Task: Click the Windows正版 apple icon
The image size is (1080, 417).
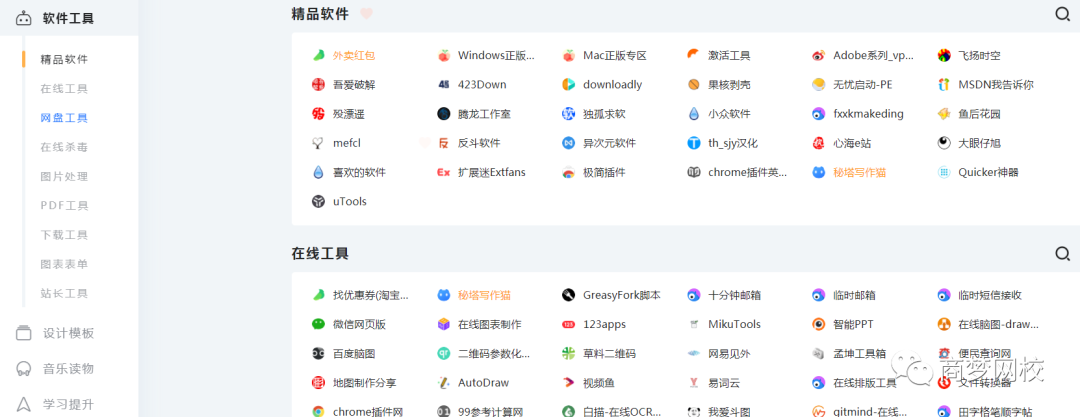Action: [x=443, y=55]
